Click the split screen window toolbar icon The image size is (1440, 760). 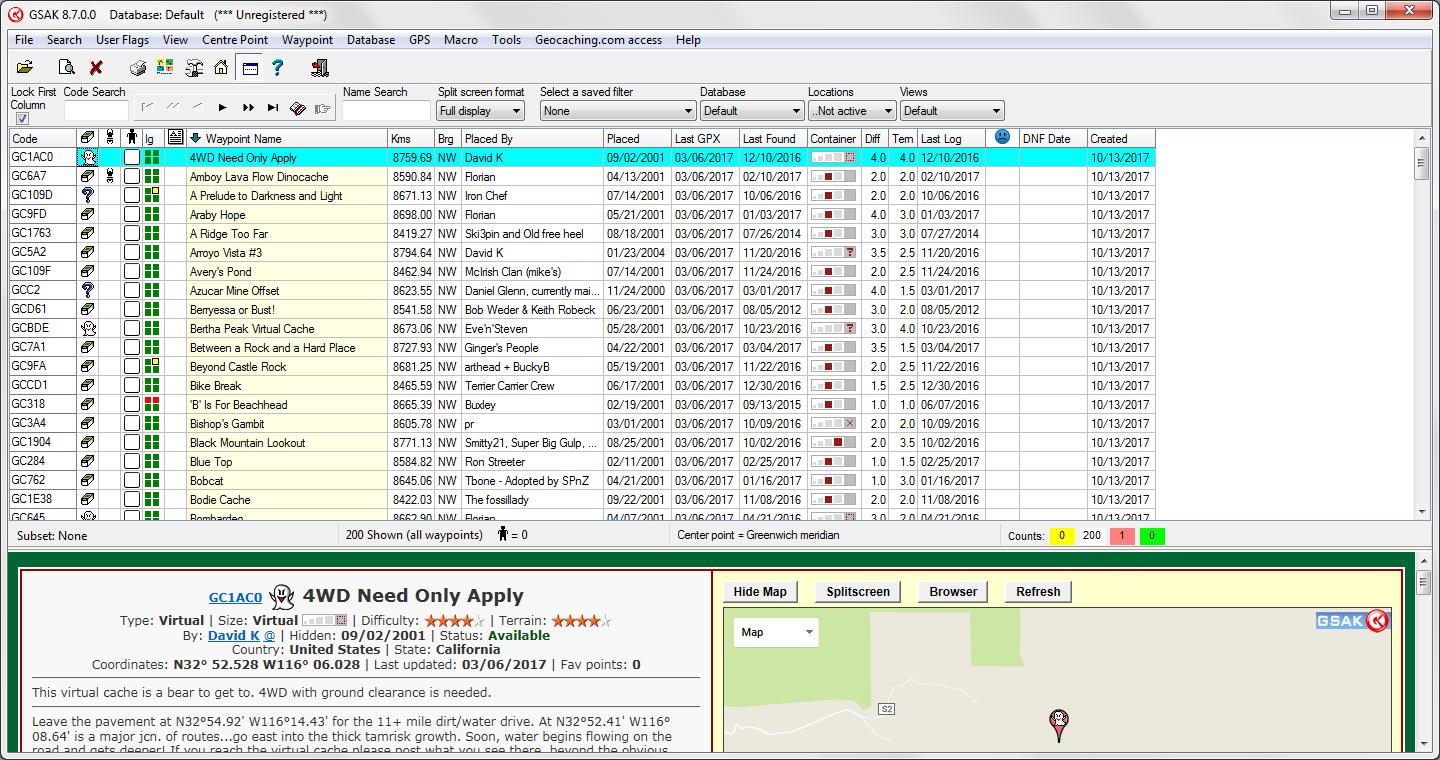tap(250, 68)
